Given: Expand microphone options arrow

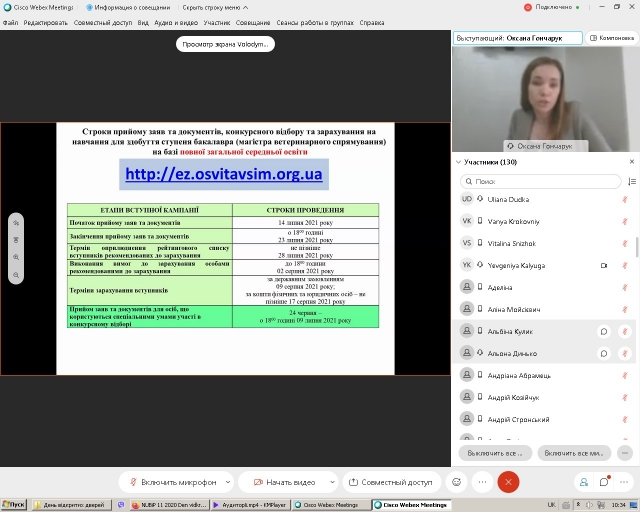Looking at the screenshot, I should tap(227, 482).
